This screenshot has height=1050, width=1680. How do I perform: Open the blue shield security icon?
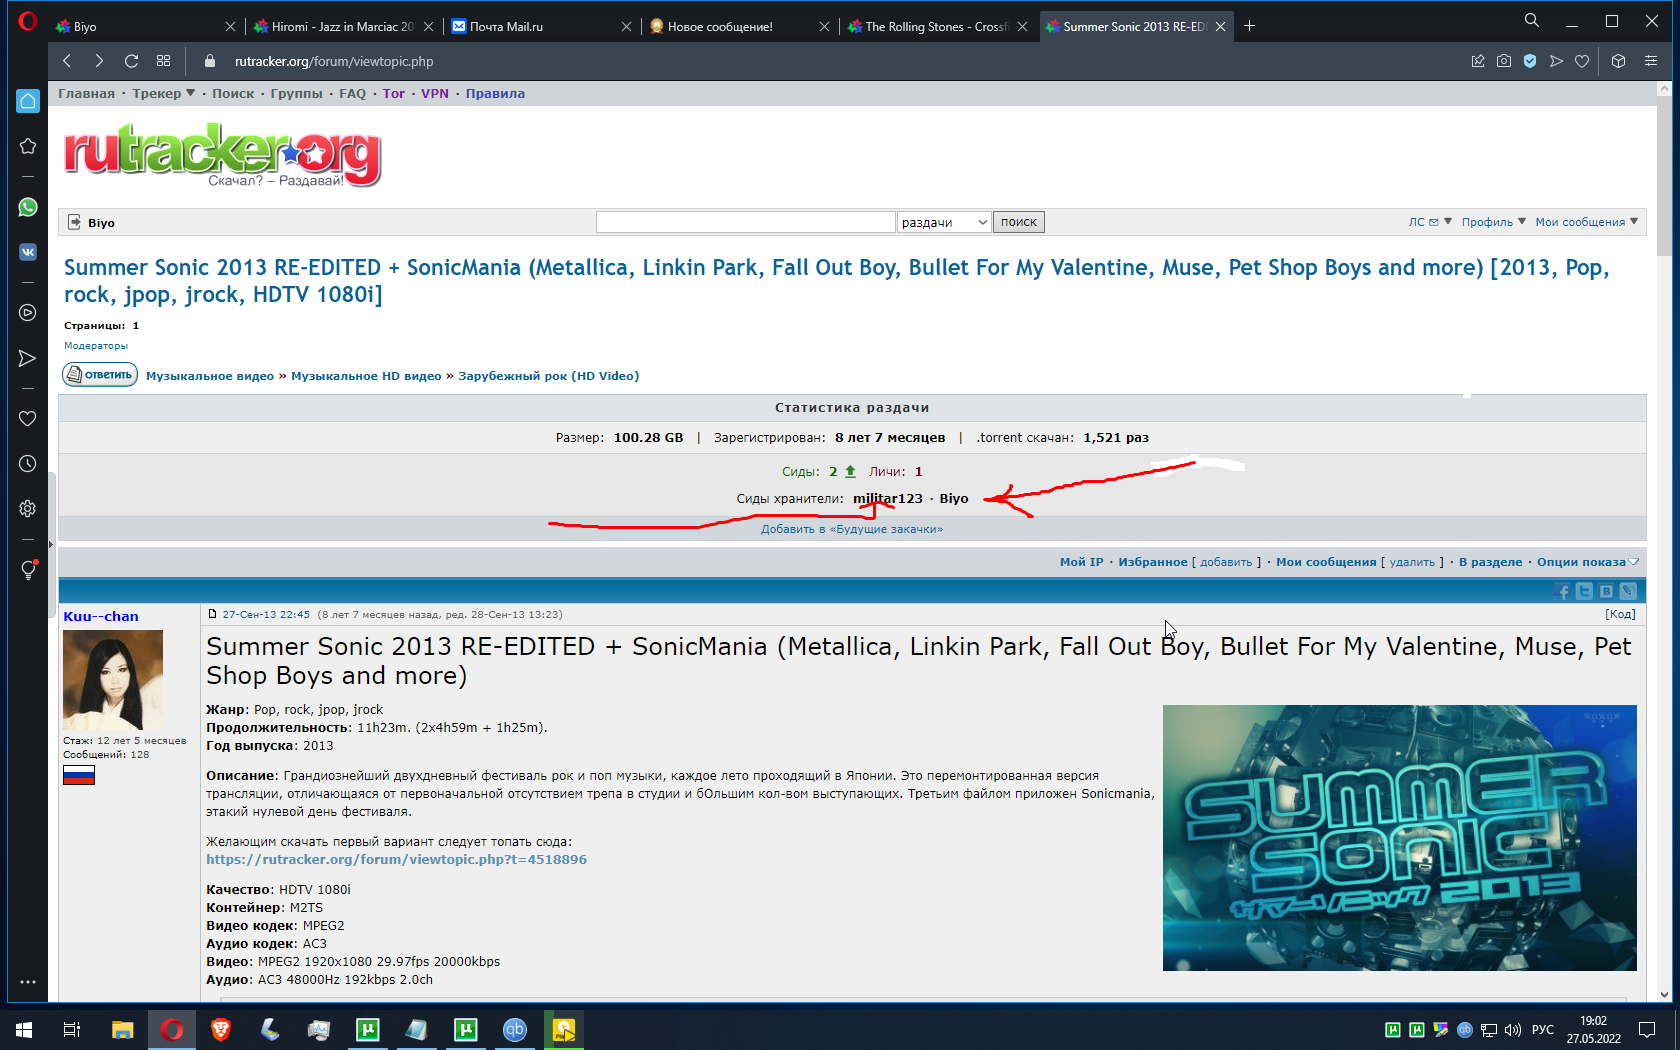(1530, 61)
